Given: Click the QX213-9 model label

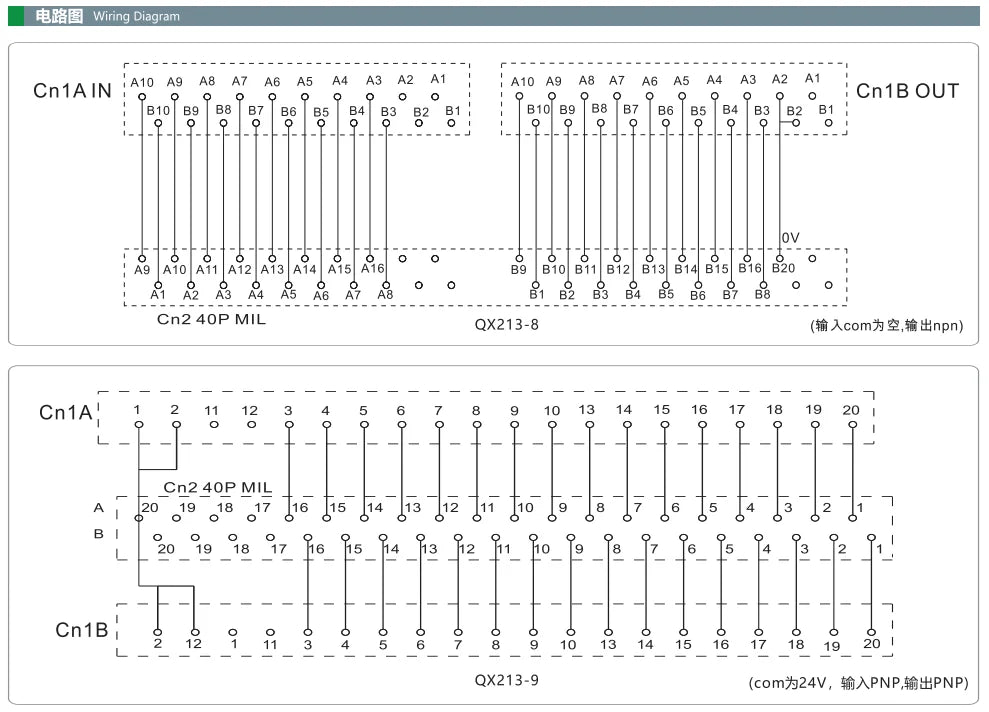Looking at the screenshot, I should click(x=506, y=680).
